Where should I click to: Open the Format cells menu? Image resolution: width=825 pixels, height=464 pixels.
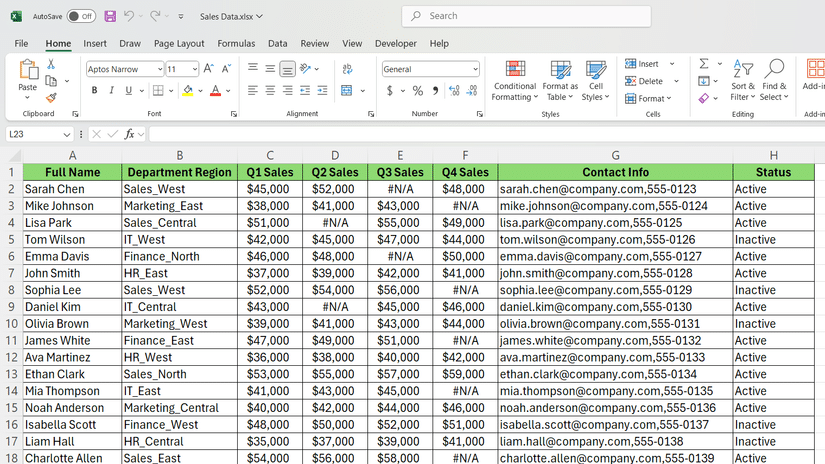click(648, 98)
